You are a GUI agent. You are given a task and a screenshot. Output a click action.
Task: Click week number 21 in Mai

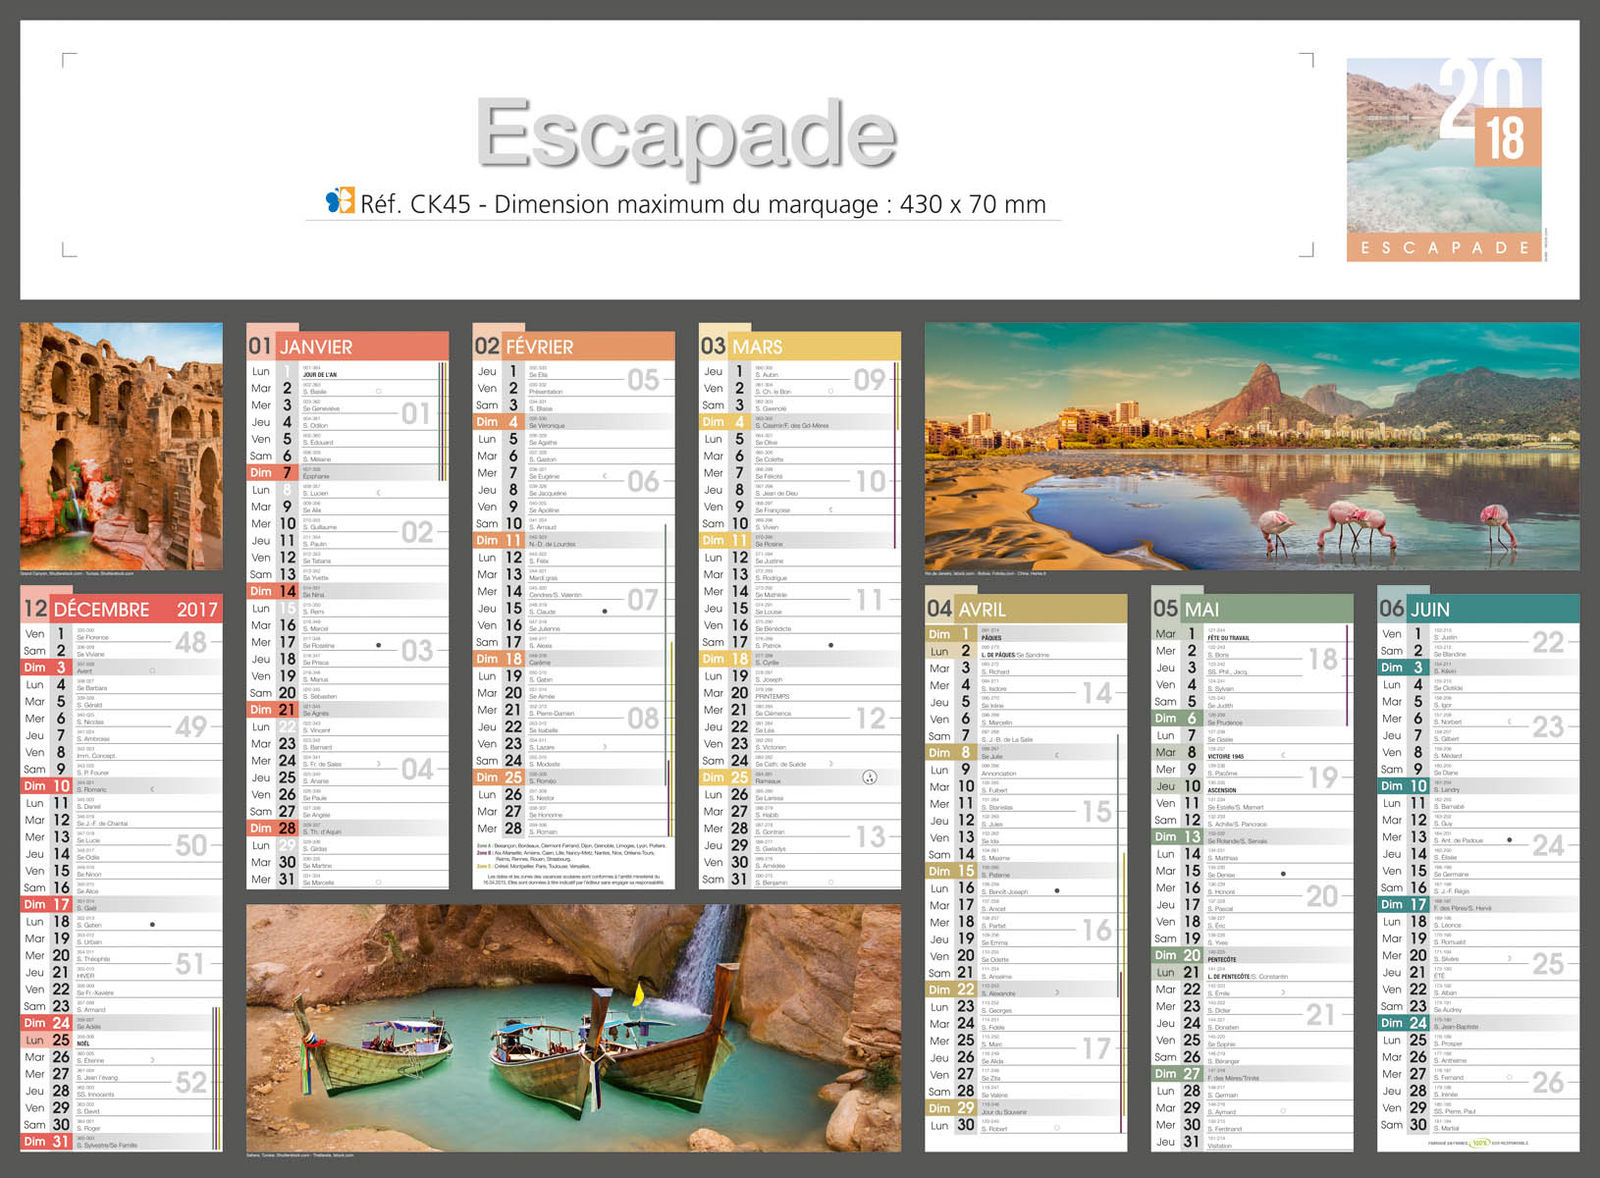click(x=1322, y=1015)
